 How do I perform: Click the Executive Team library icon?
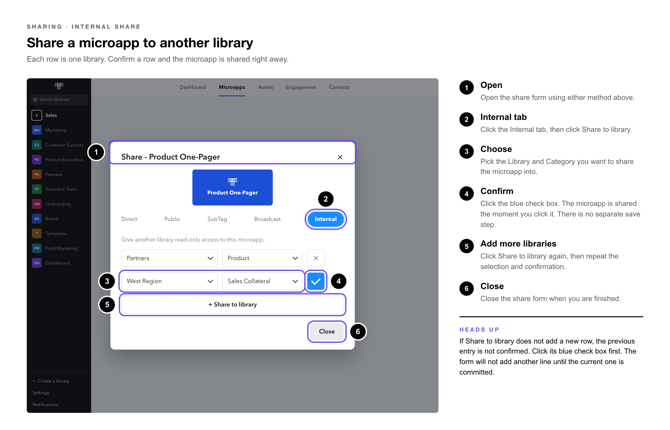tap(37, 189)
